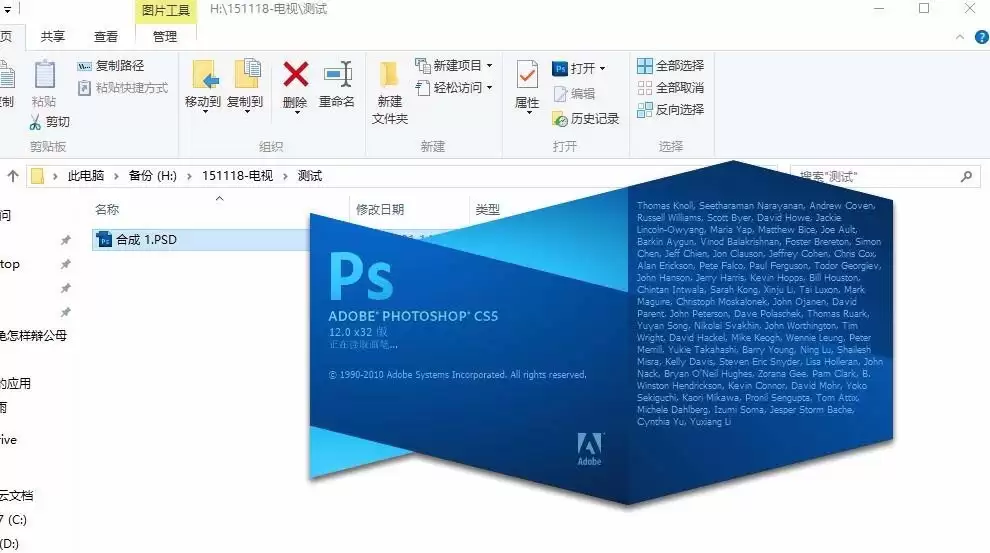The image size is (990, 553).
Task: Expand the New item (新建项目) dropdown
Action: [x=489, y=66]
